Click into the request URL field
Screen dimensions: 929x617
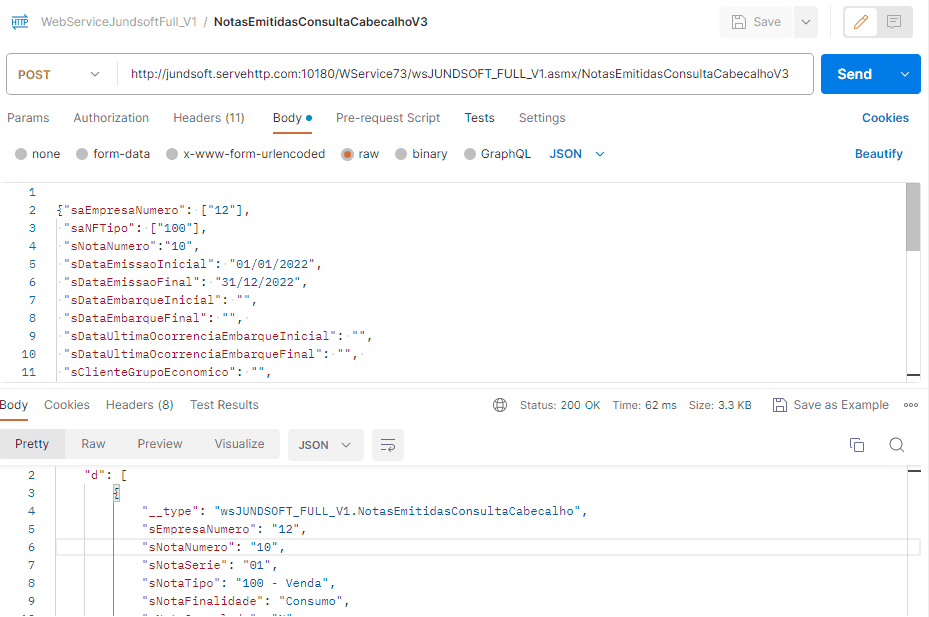tap(460, 74)
